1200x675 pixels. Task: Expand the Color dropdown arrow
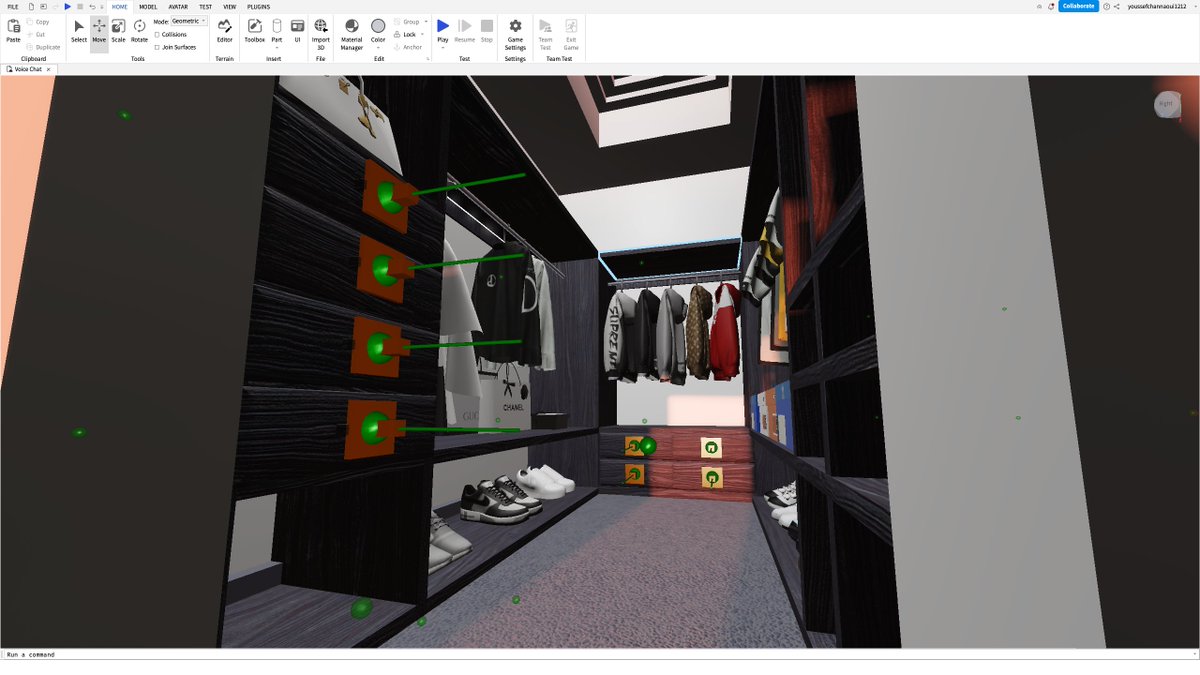coord(378,47)
